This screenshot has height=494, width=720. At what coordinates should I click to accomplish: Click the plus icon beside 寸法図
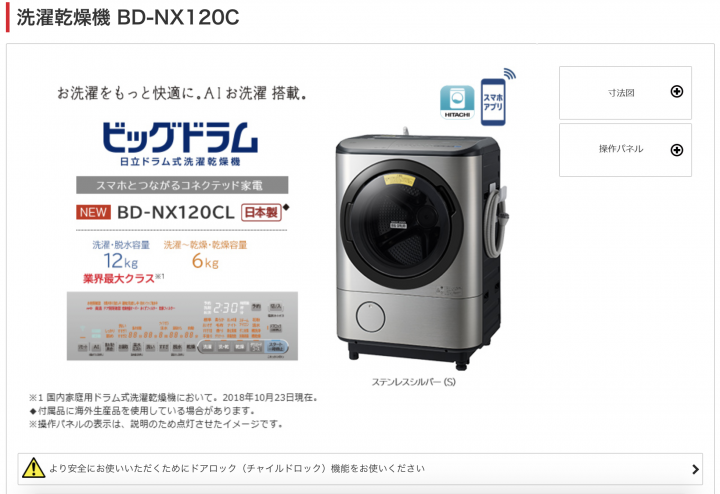coord(676,92)
